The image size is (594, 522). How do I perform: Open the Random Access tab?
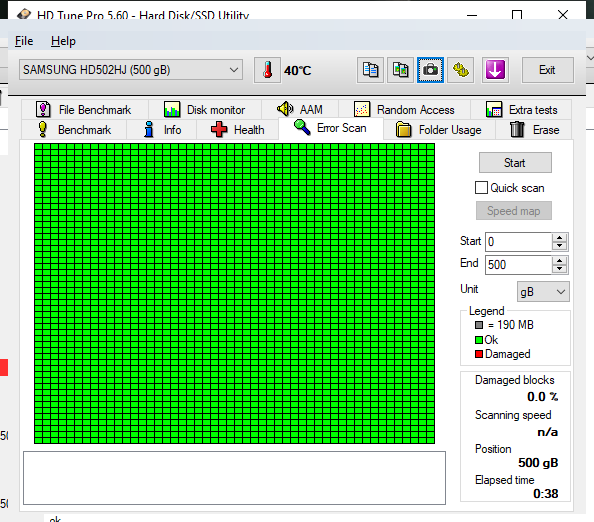tap(404, 110)
